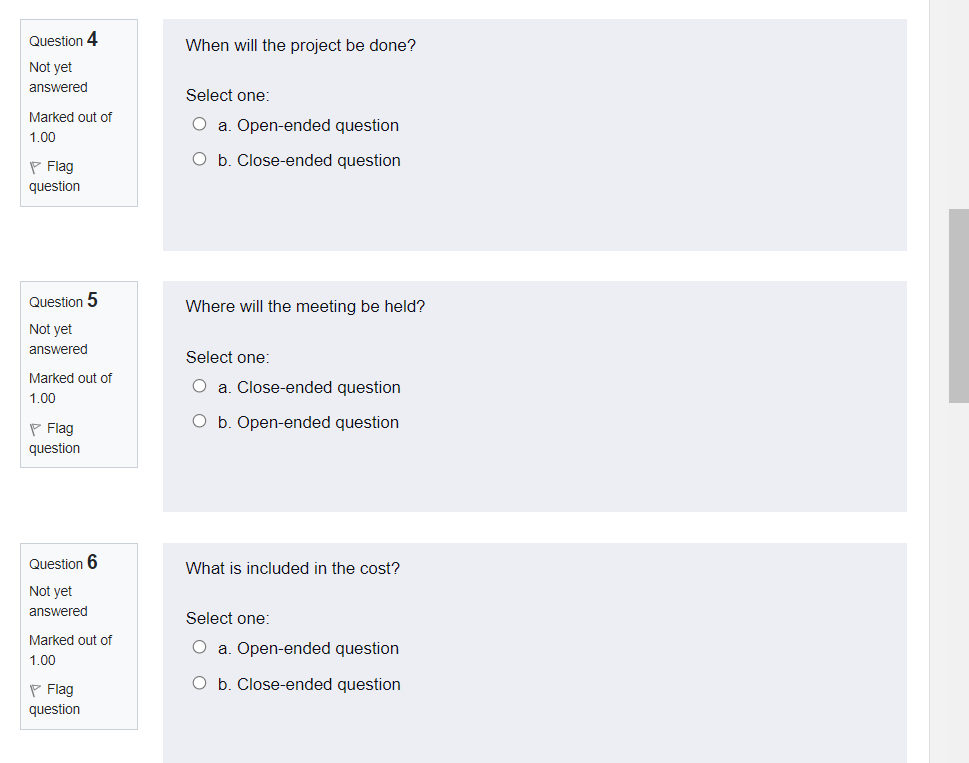Click the question text When will the project be done

(x=299, y=45)
